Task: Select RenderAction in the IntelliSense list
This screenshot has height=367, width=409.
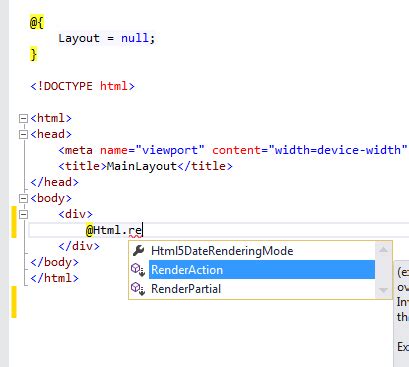Action: coord(262,270)
